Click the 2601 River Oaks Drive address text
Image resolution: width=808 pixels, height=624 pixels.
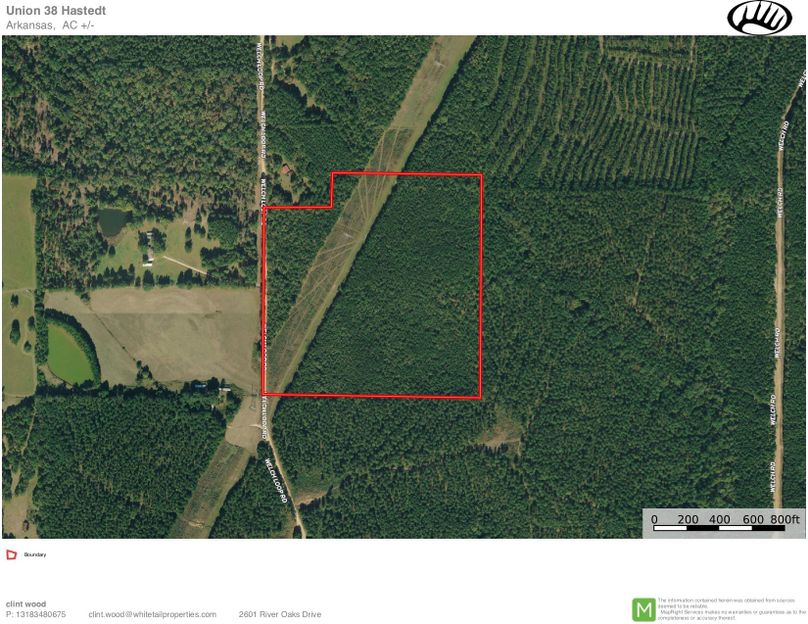283,612
